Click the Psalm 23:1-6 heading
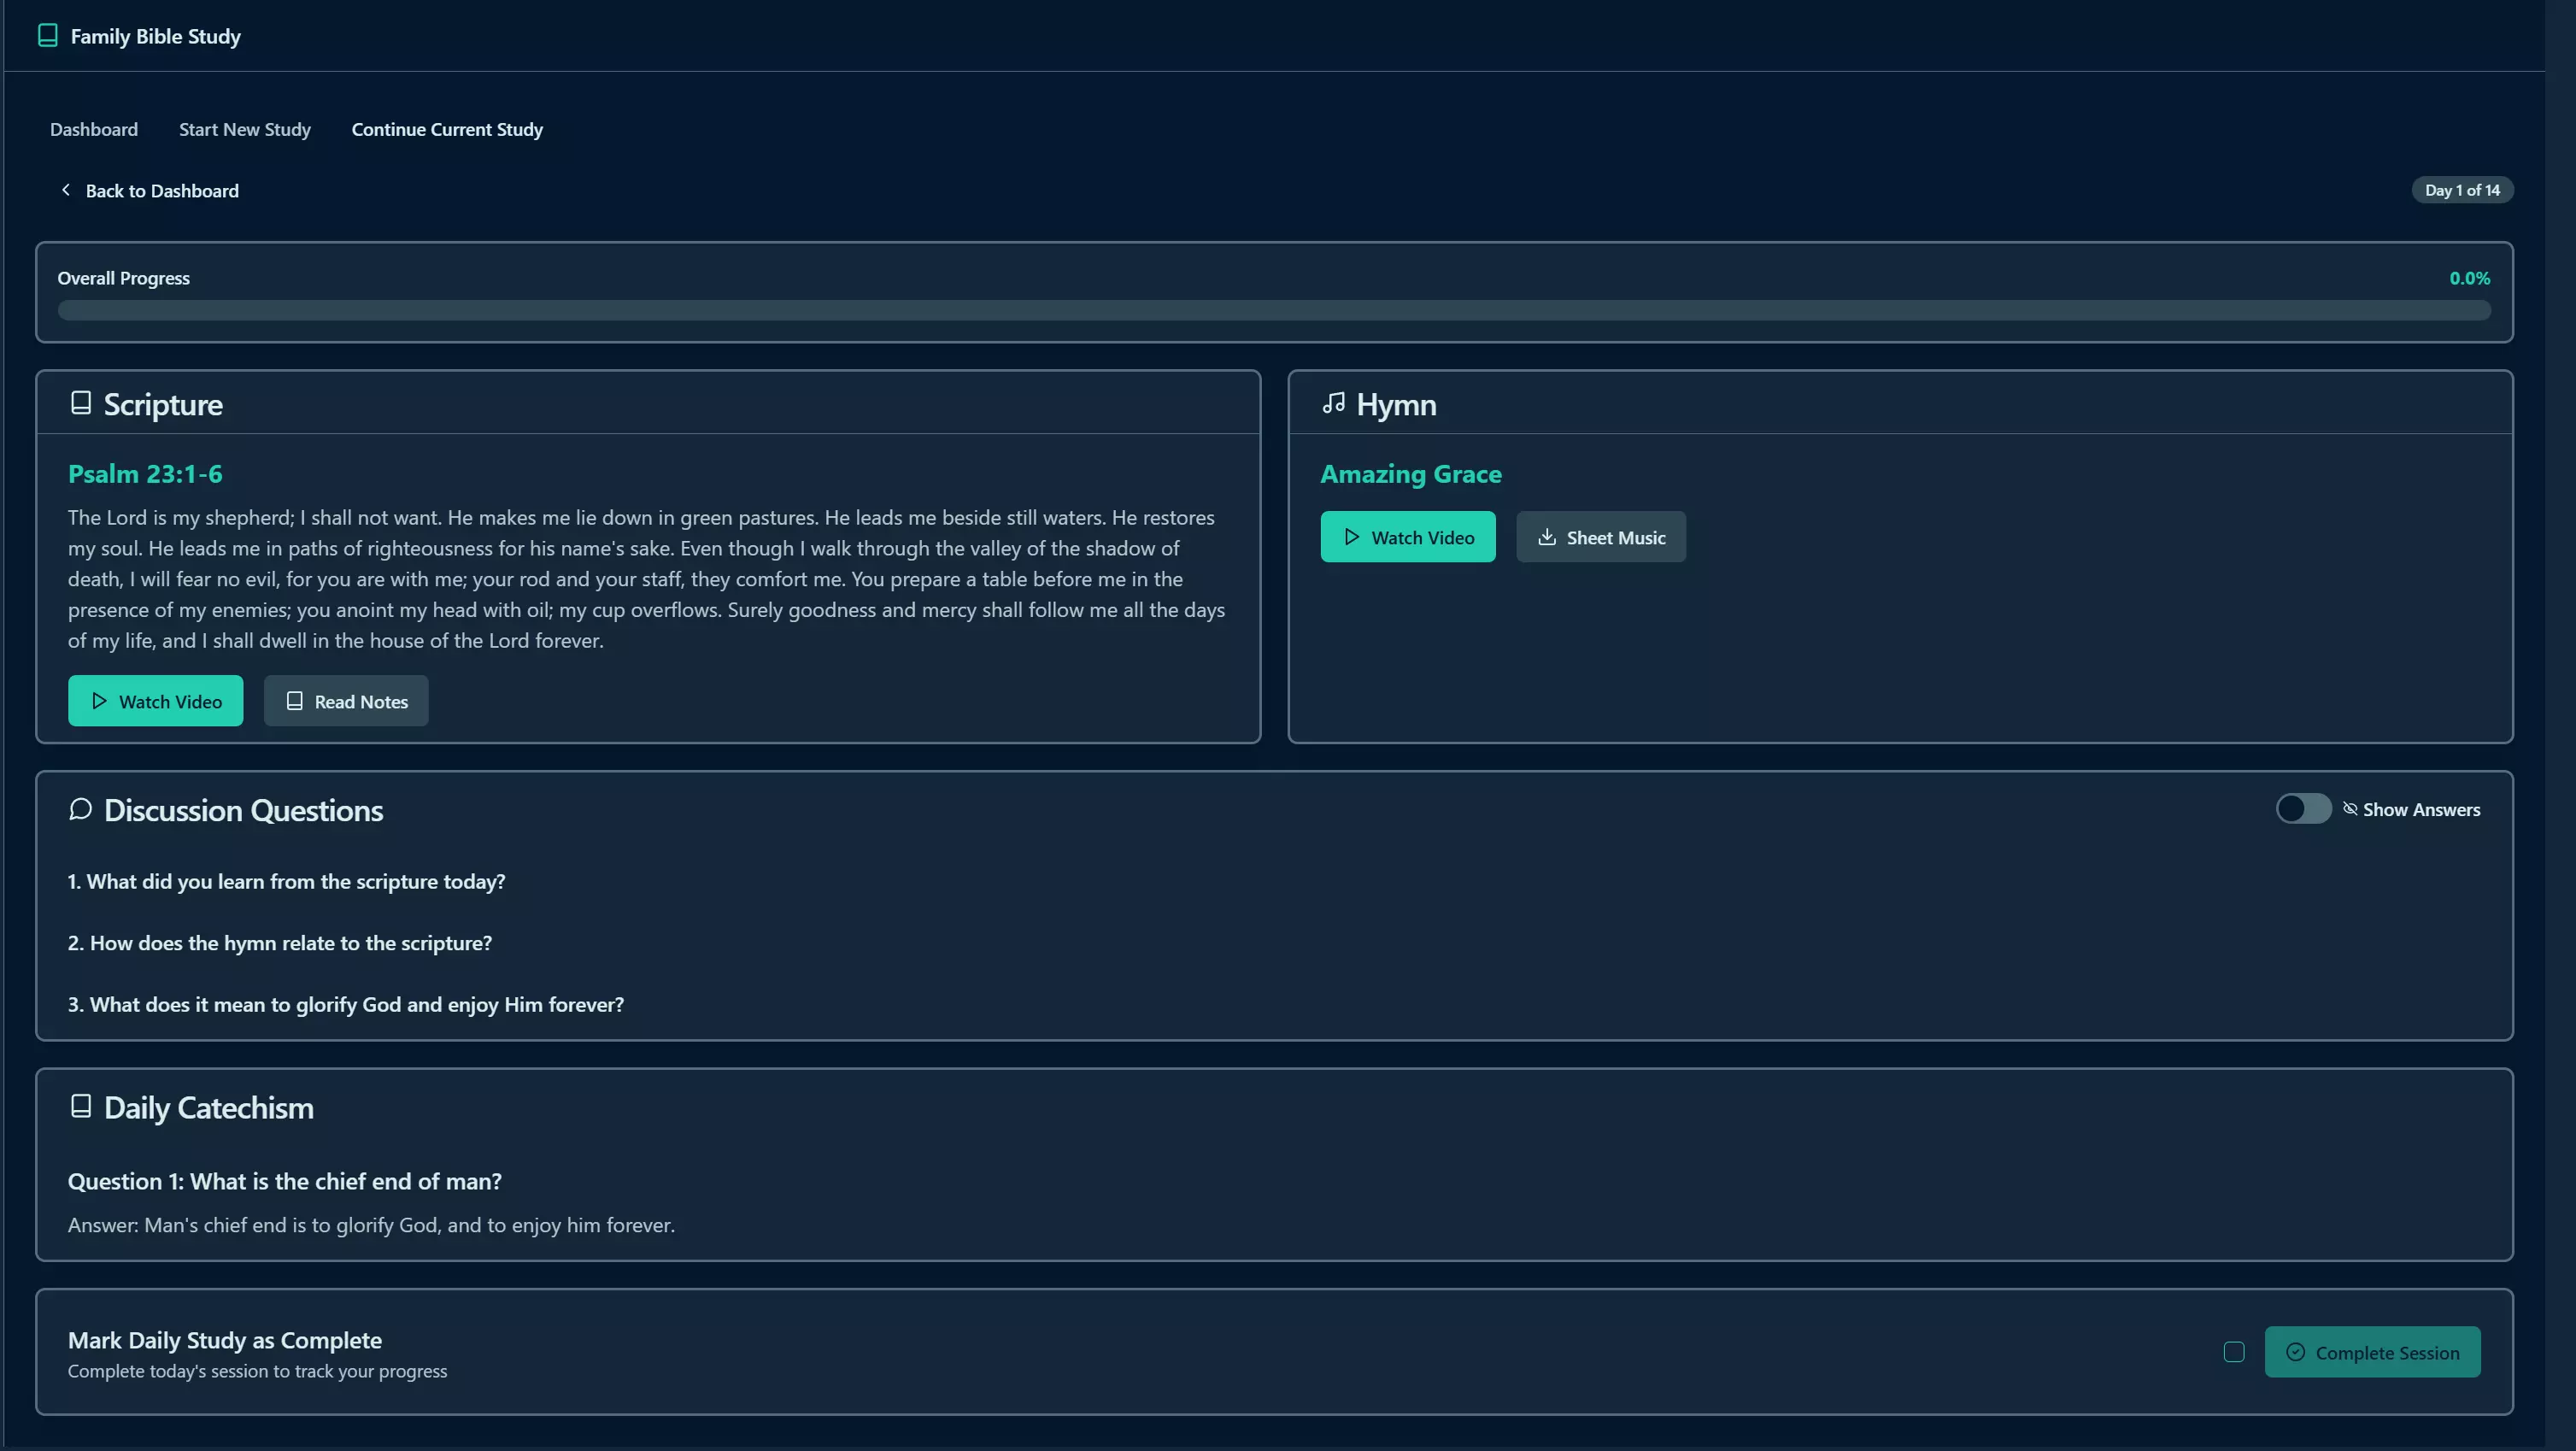2576x1451 pixels. 145,474
